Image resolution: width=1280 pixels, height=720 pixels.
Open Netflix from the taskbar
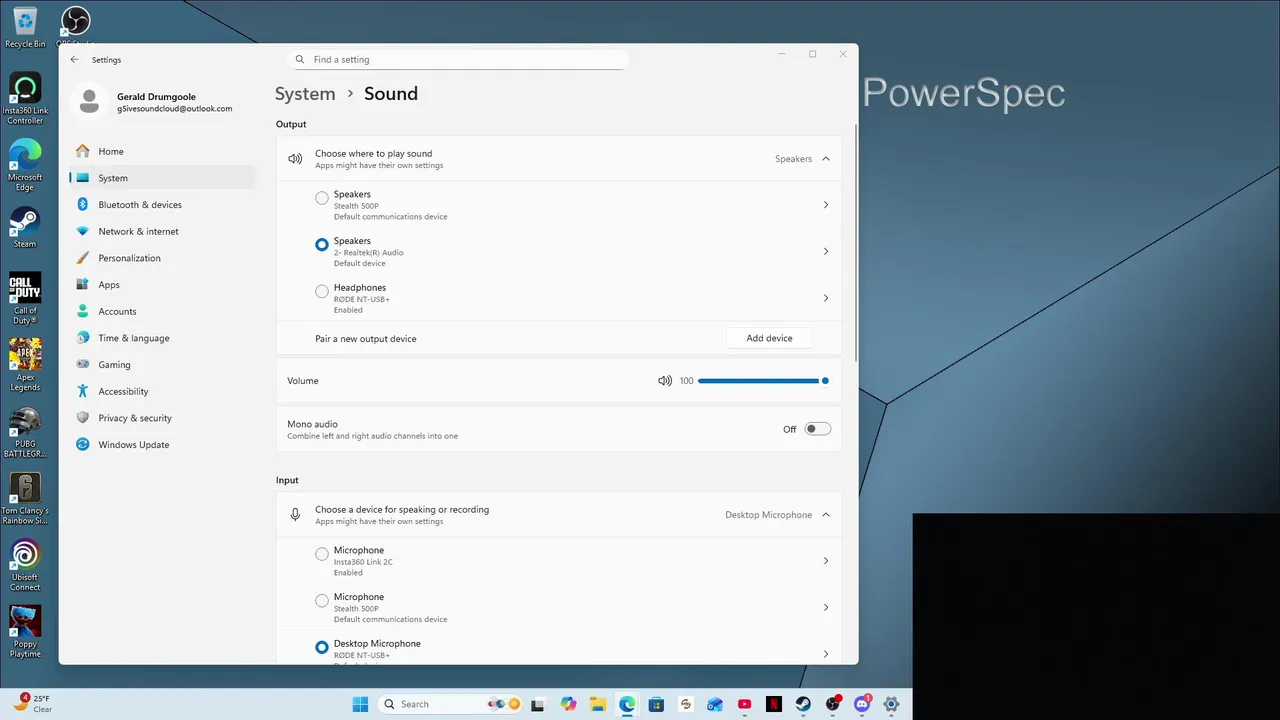[x=774, y=704]
